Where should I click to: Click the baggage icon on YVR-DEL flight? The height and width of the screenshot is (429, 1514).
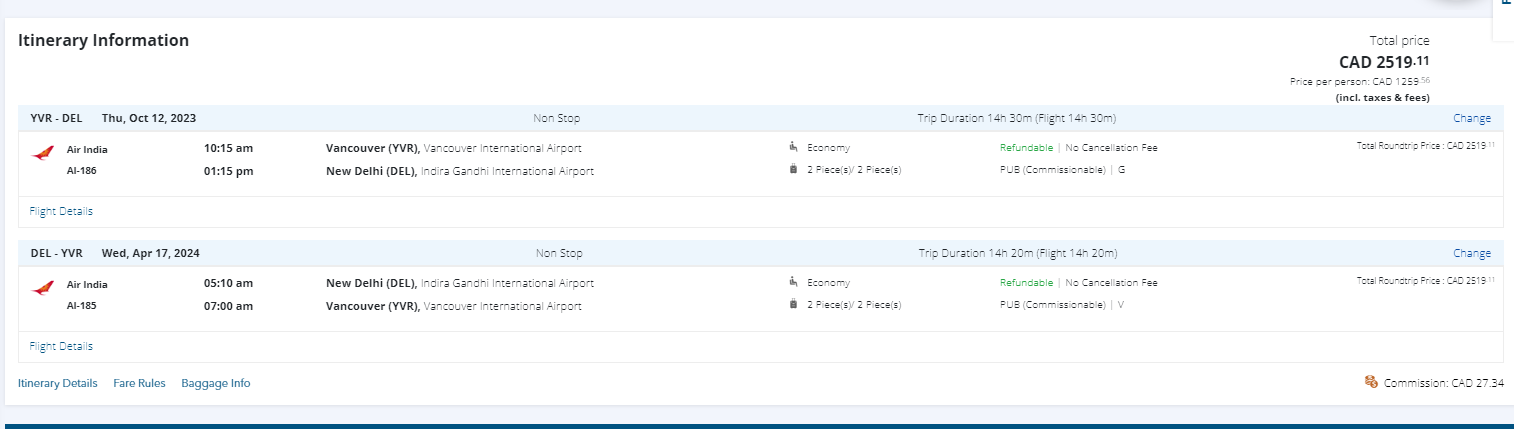[x=793, y=169]
